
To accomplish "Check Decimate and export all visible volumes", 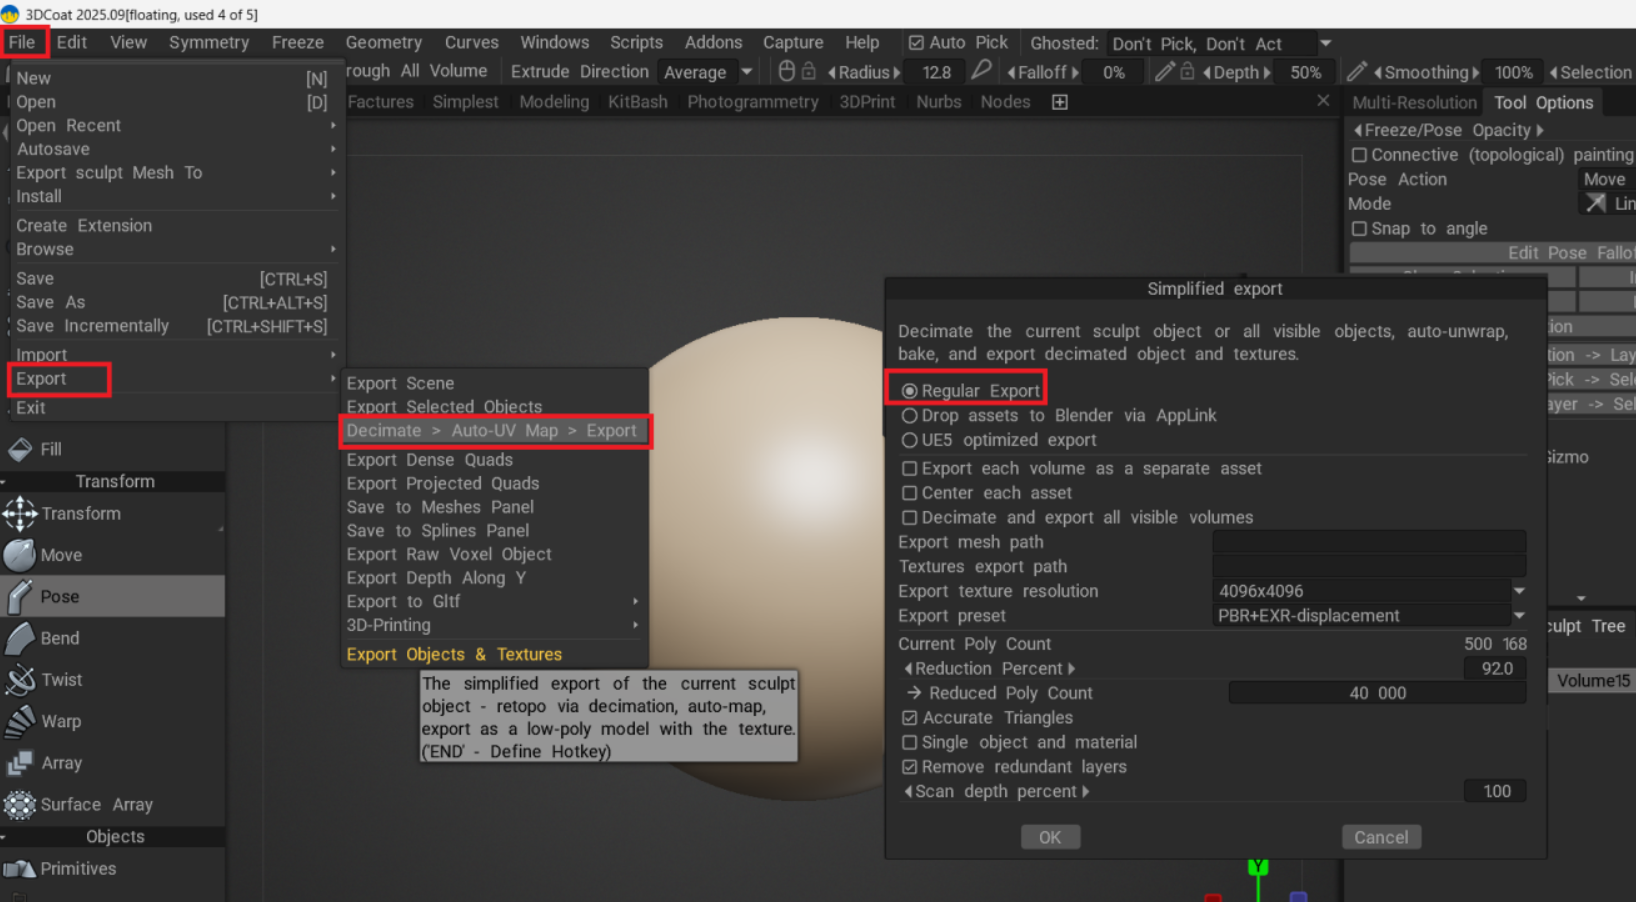I will tap(910, 517).
